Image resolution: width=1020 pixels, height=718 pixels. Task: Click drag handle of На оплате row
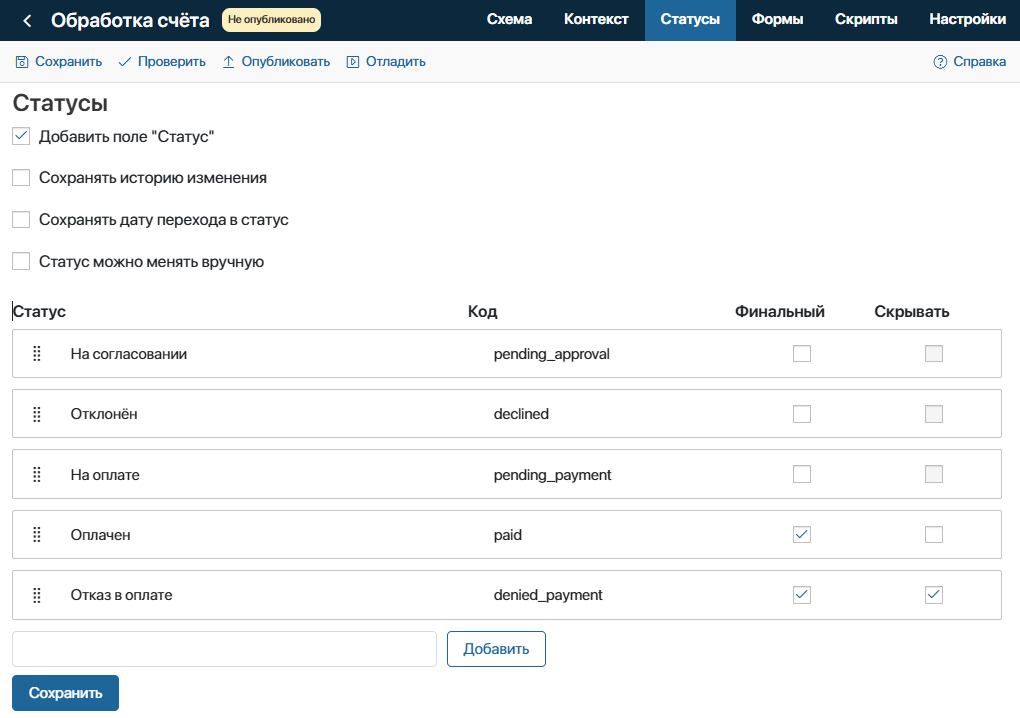pyautogui.click(x=37, y=474)
